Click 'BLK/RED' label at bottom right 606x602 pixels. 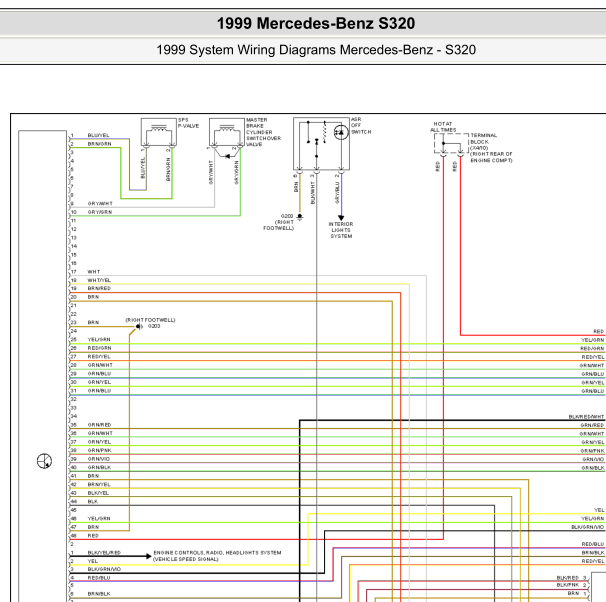pyautogui.click(x=567, y=578)
